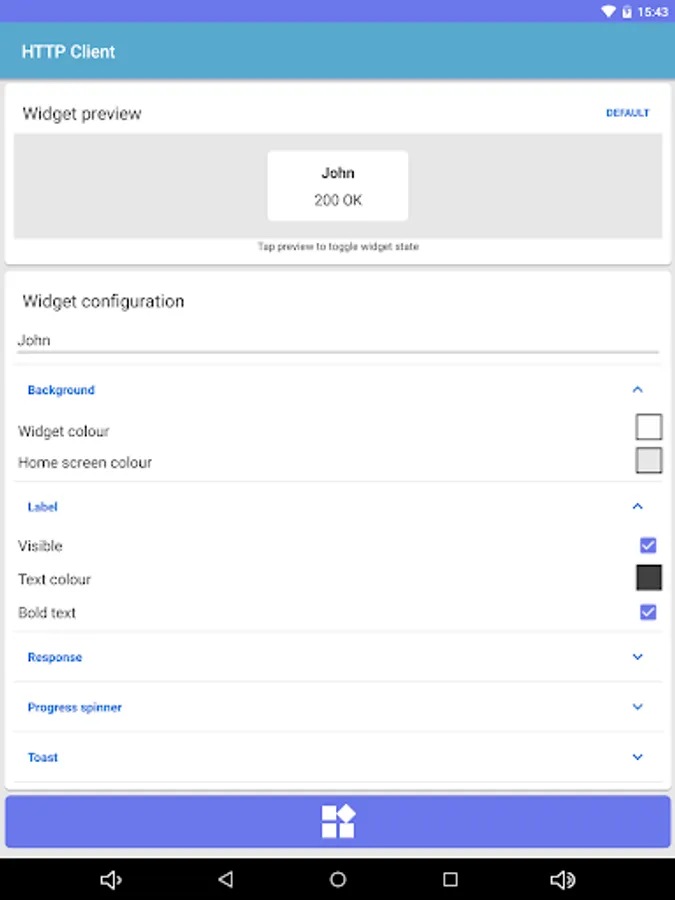675x900 pixels.
Task: Open Widget colour white swatch
Action: (649, 427)
